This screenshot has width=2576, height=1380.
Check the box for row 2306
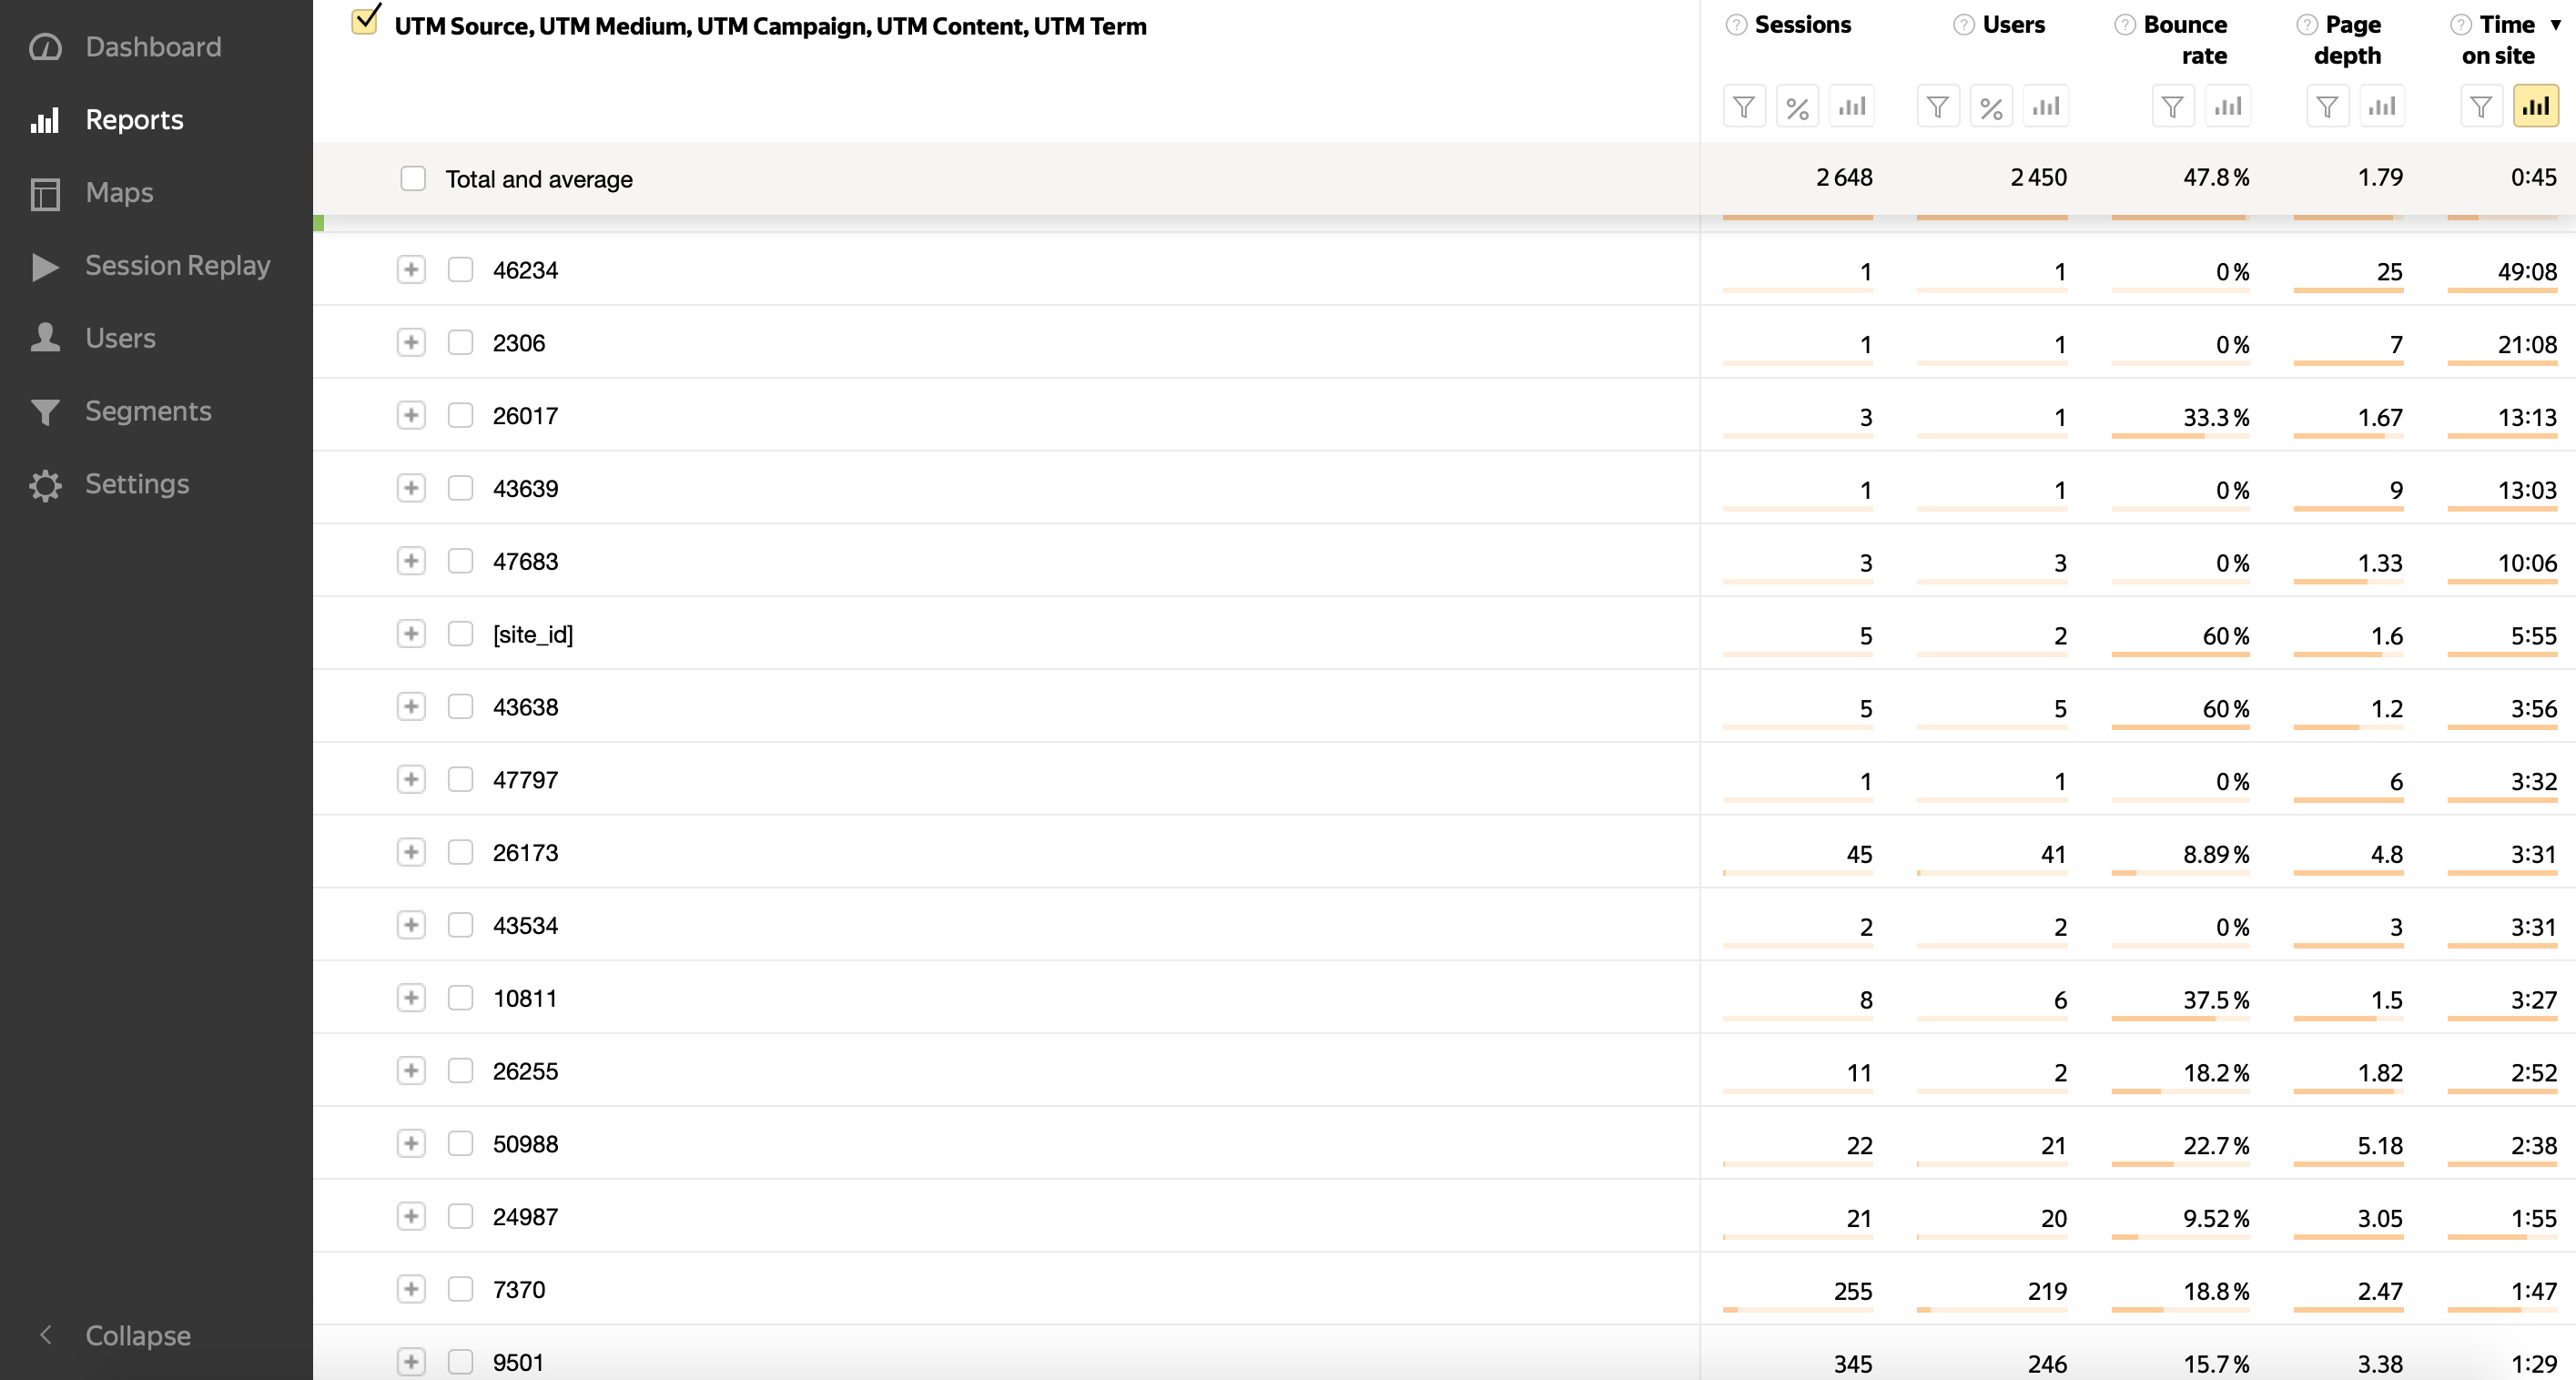coord(460,343)
